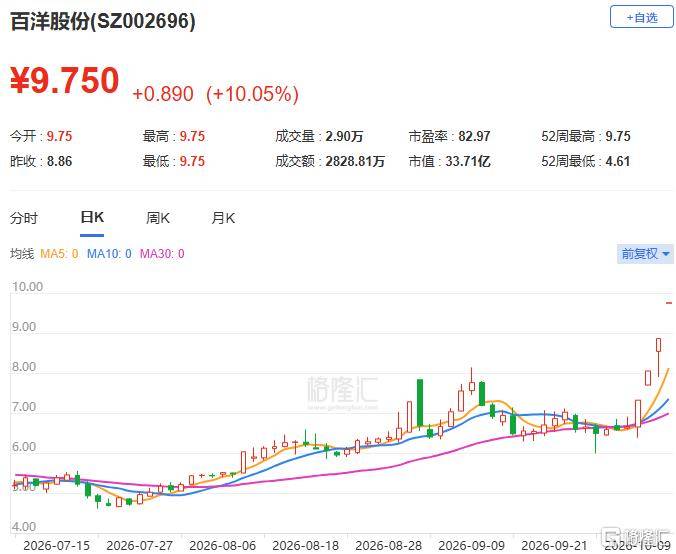The image size is (676, 554).
Task: Click the +10.05% change percentage
Action: [x=252, y=94]
